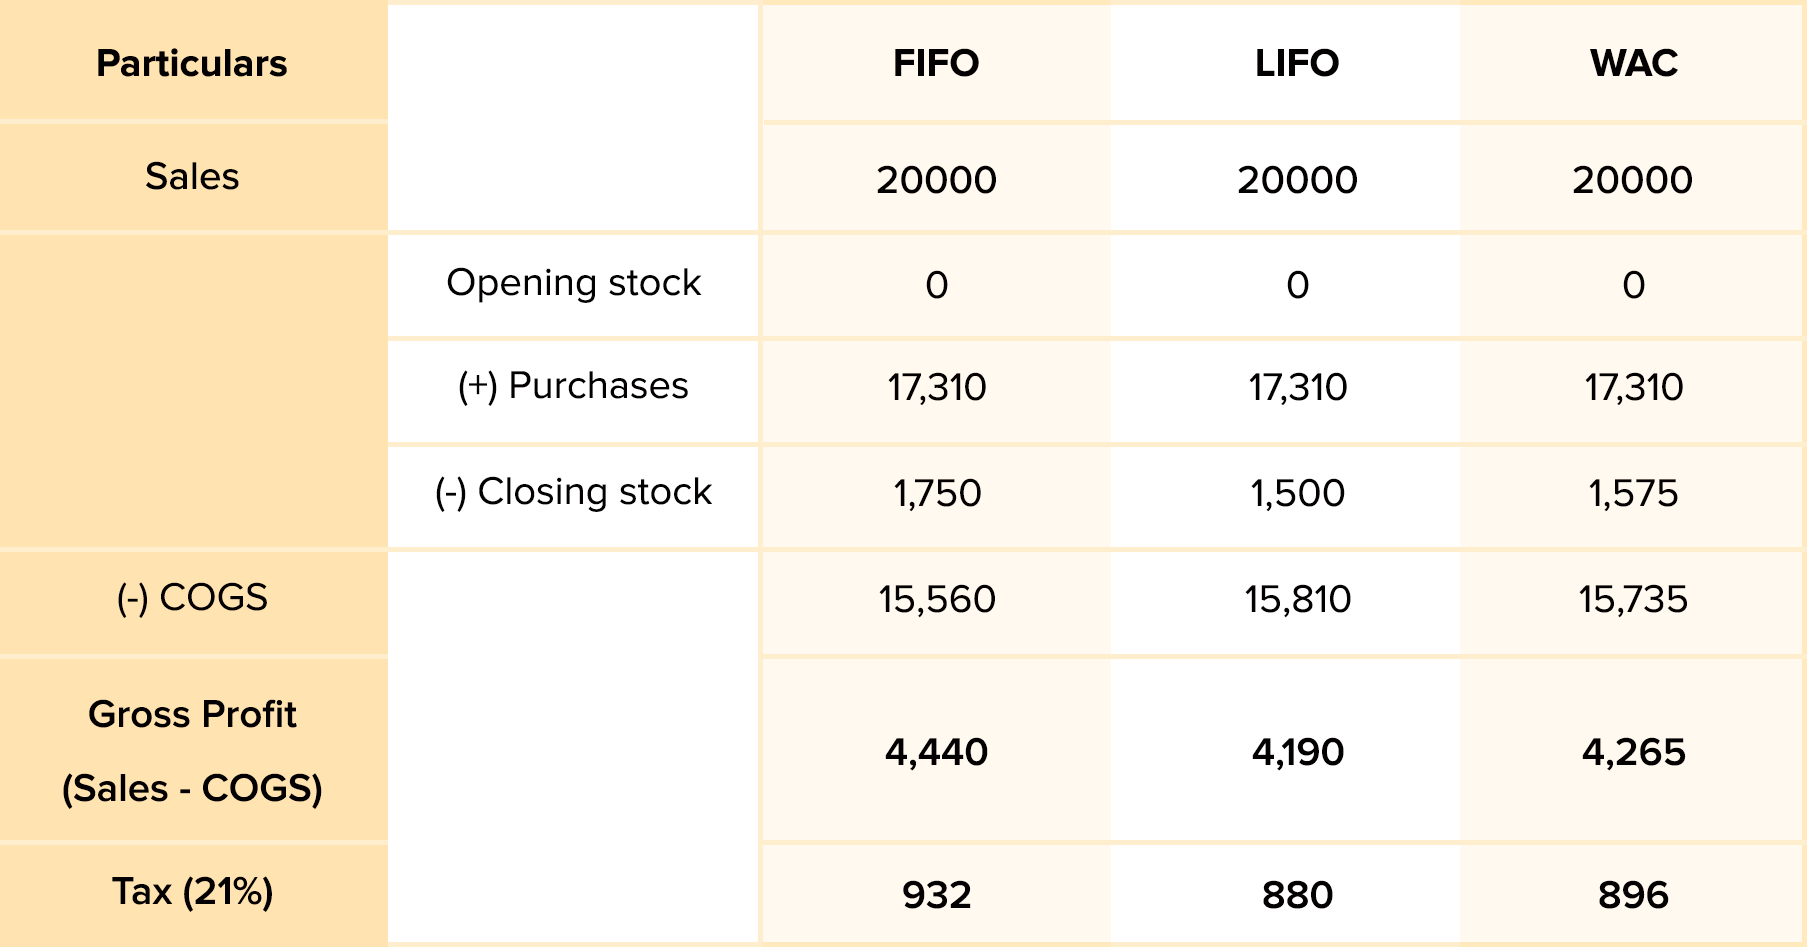Select the FIFO column header
The width and height of the screenshot is (1809, 948).
[x=935, y=64]
